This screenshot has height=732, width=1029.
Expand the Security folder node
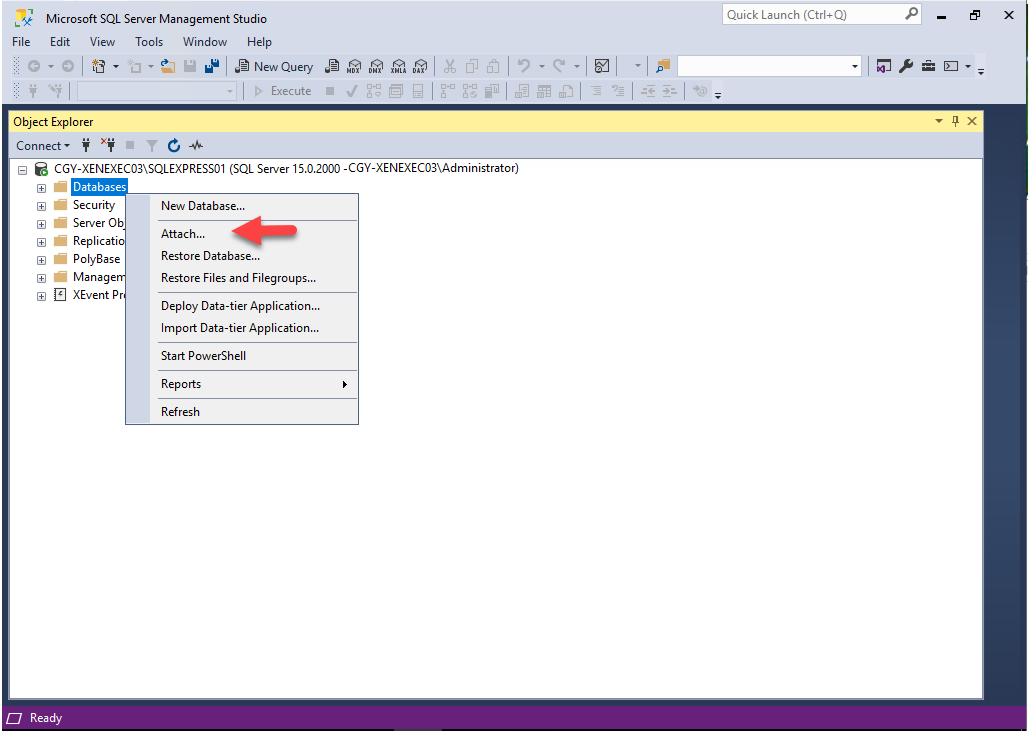pyautogui.click(x=42, y=206)
